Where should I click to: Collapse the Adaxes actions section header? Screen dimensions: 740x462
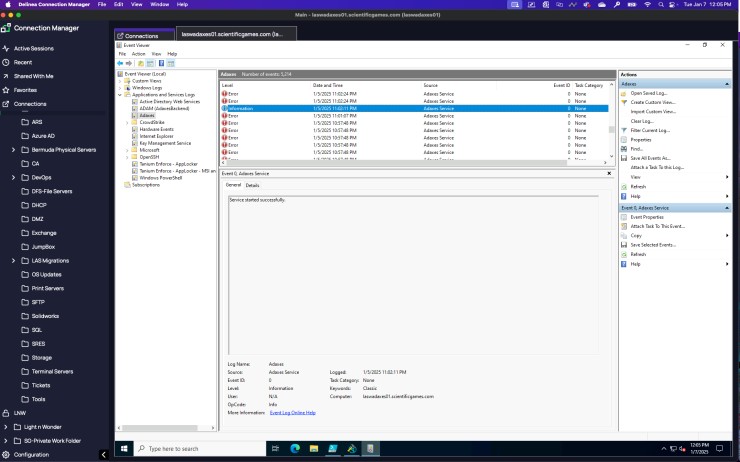coord(727,84)
